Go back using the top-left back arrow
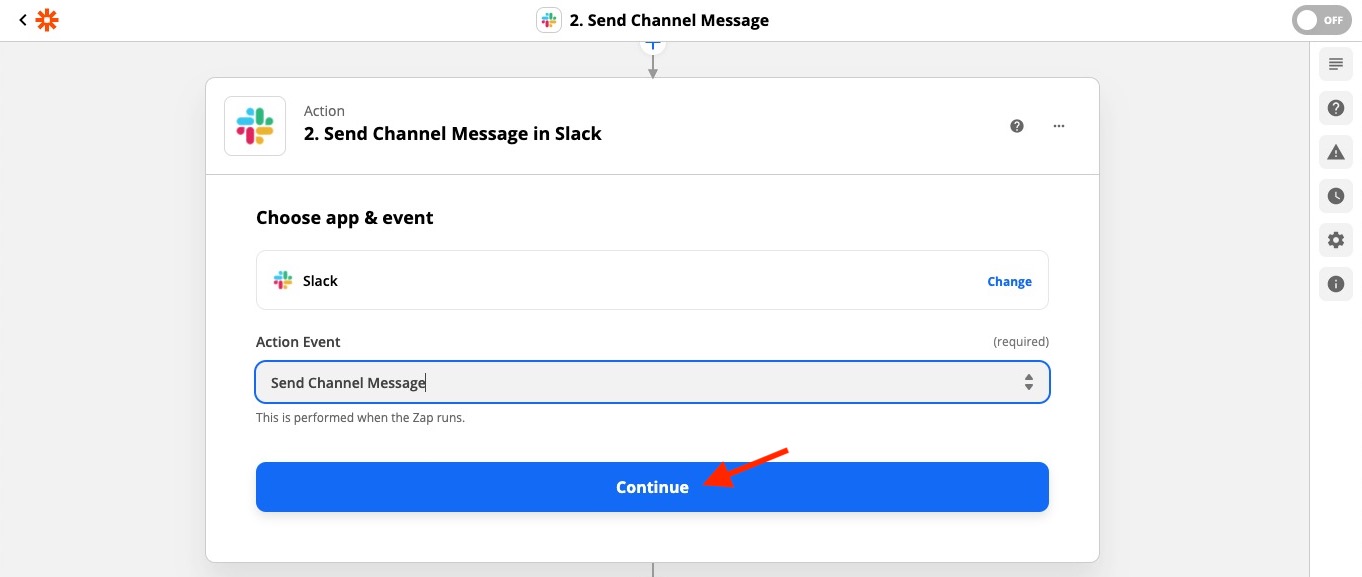The height and width of the screenshot is (577, 1362). click(22, 20)
